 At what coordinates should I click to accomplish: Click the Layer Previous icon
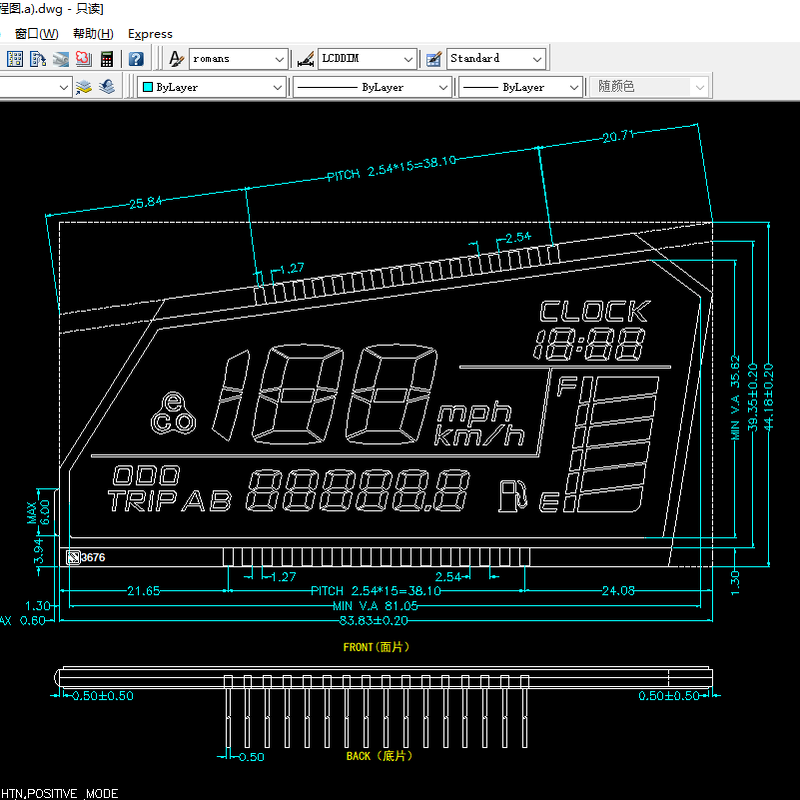[107, 87]
